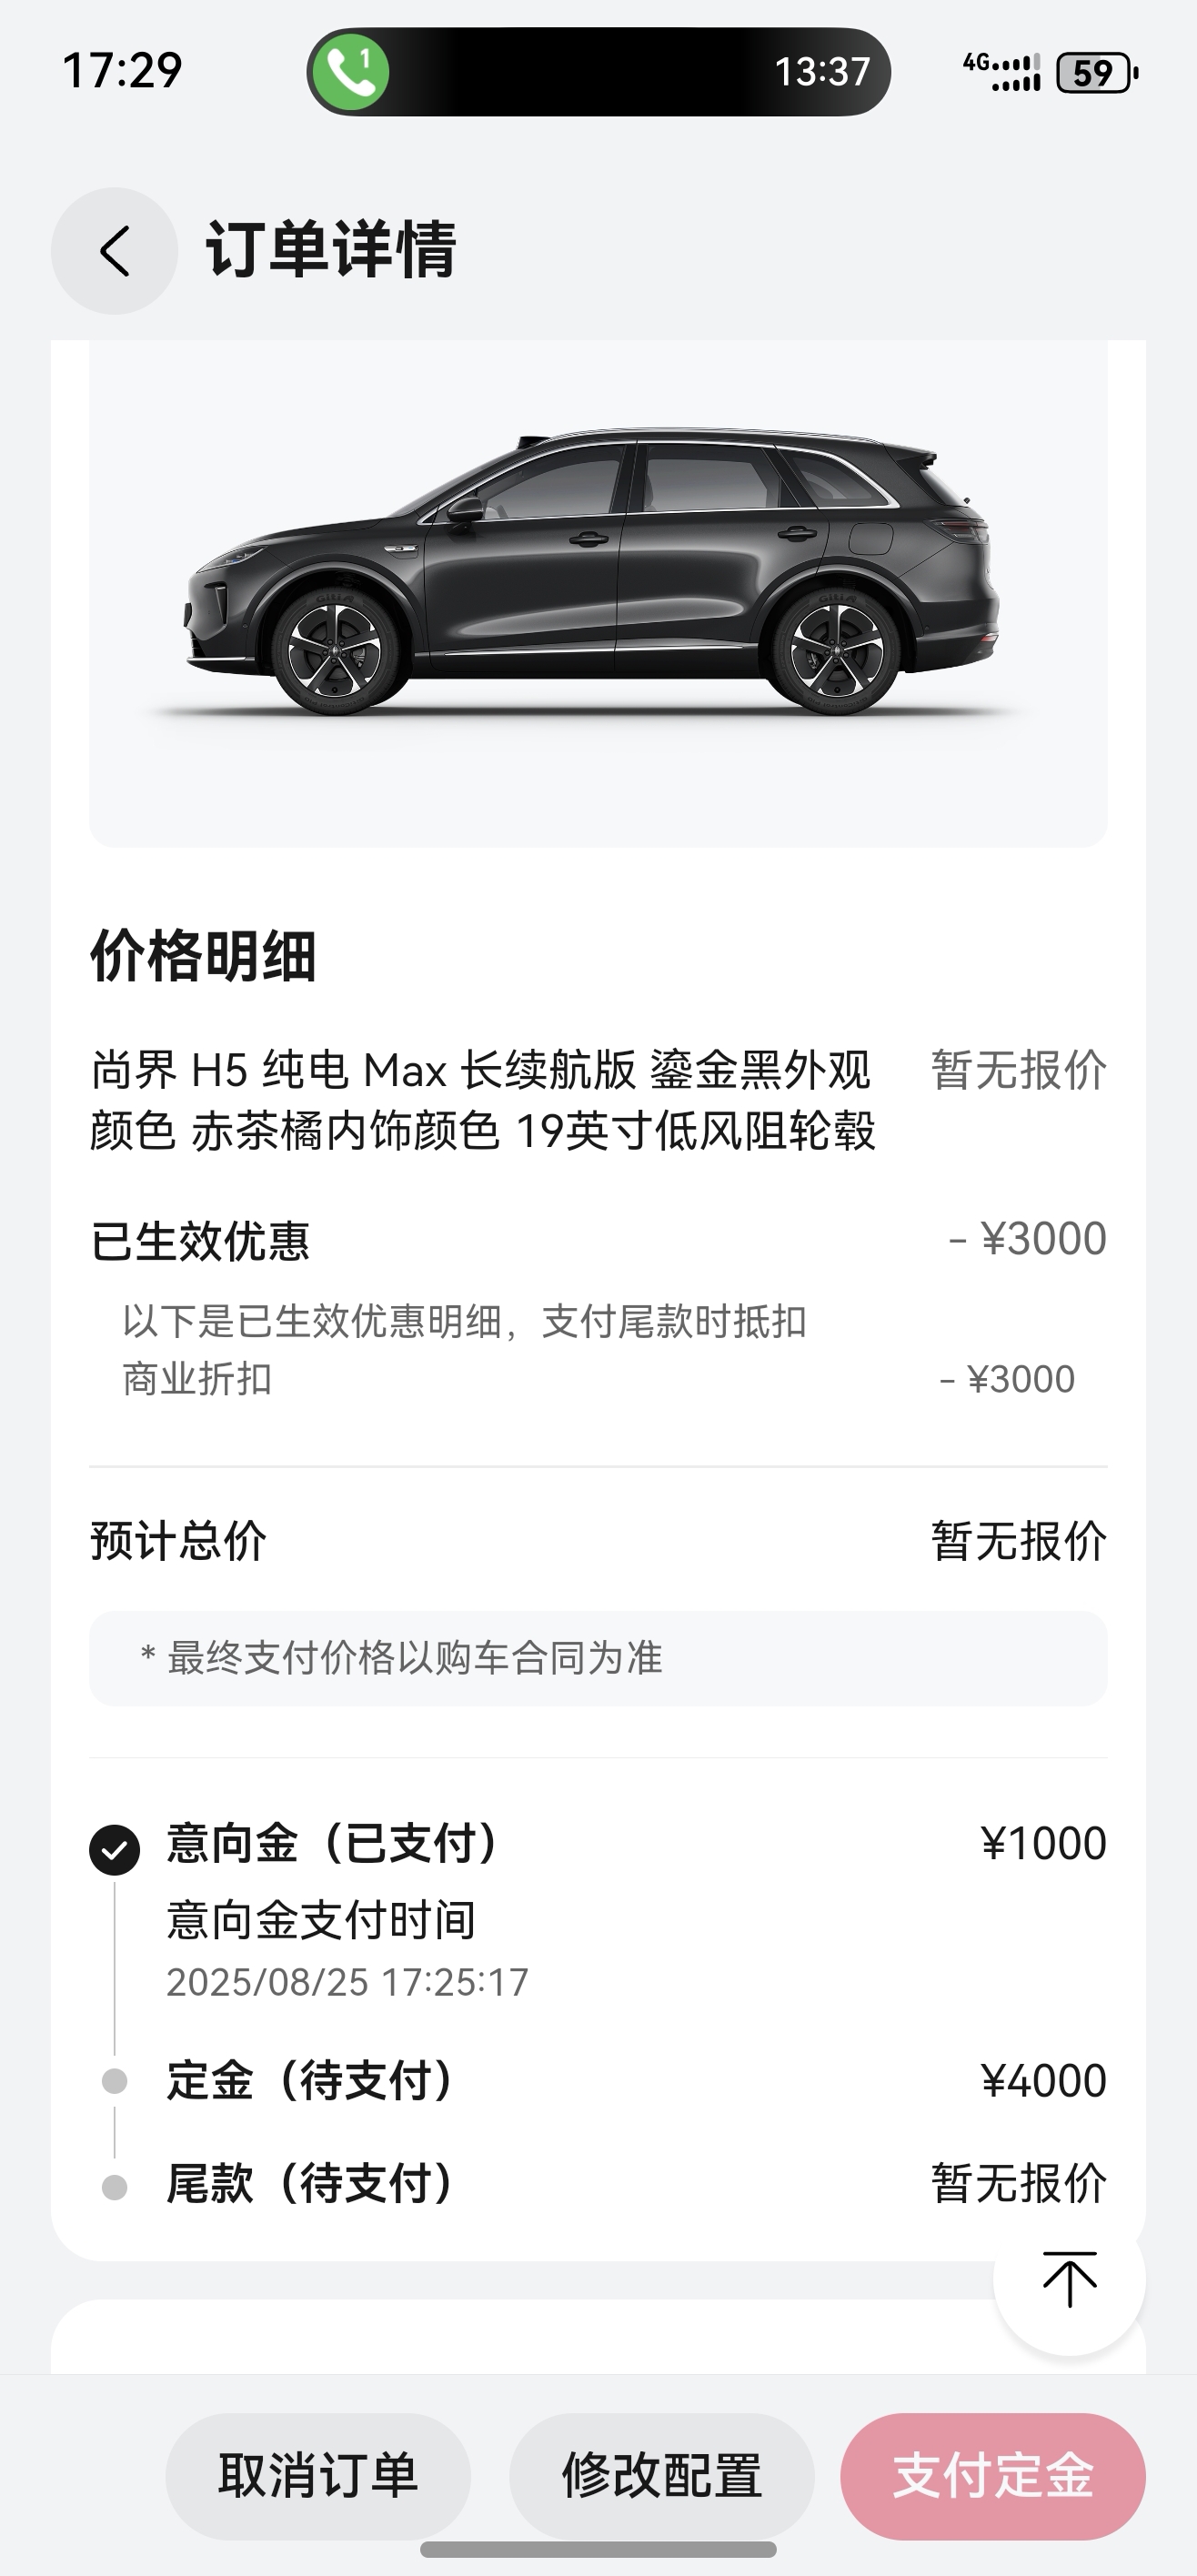This screenshot has height=2576, width=1197.
Task: Tap the scroll-to-top arrow button
Action: [1069, 2279]
